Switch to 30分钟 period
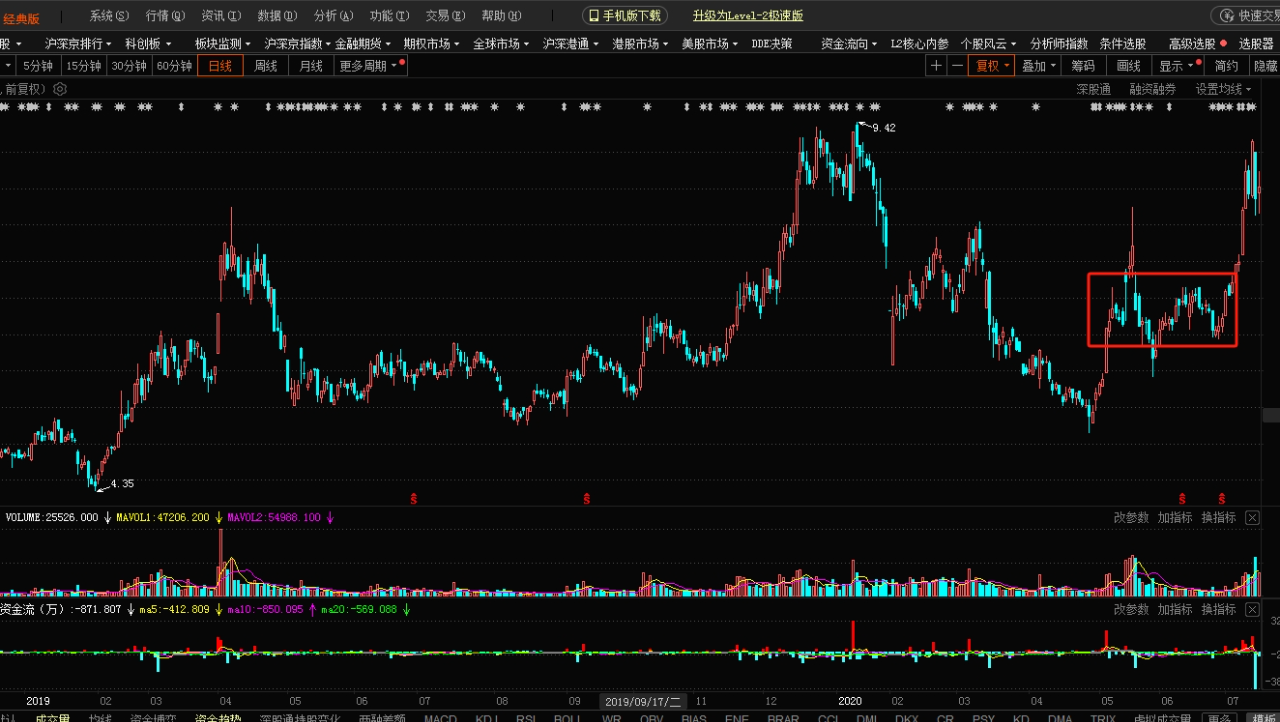Screen dimensions: 1280x722 [128, 66]
